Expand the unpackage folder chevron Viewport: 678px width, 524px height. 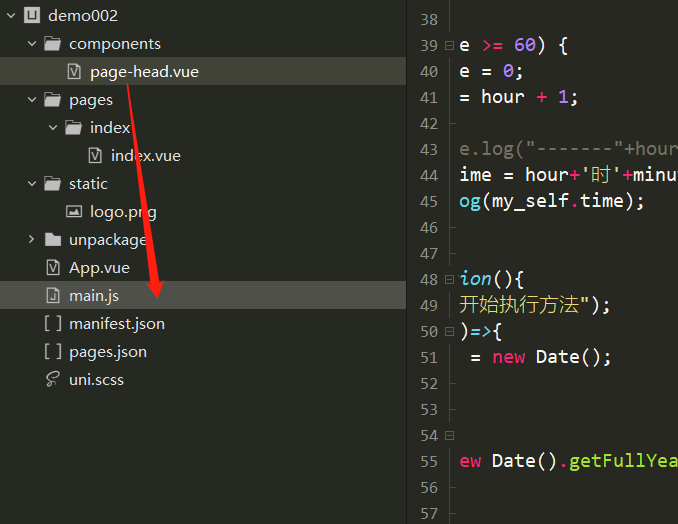click(x=31, y=240)
